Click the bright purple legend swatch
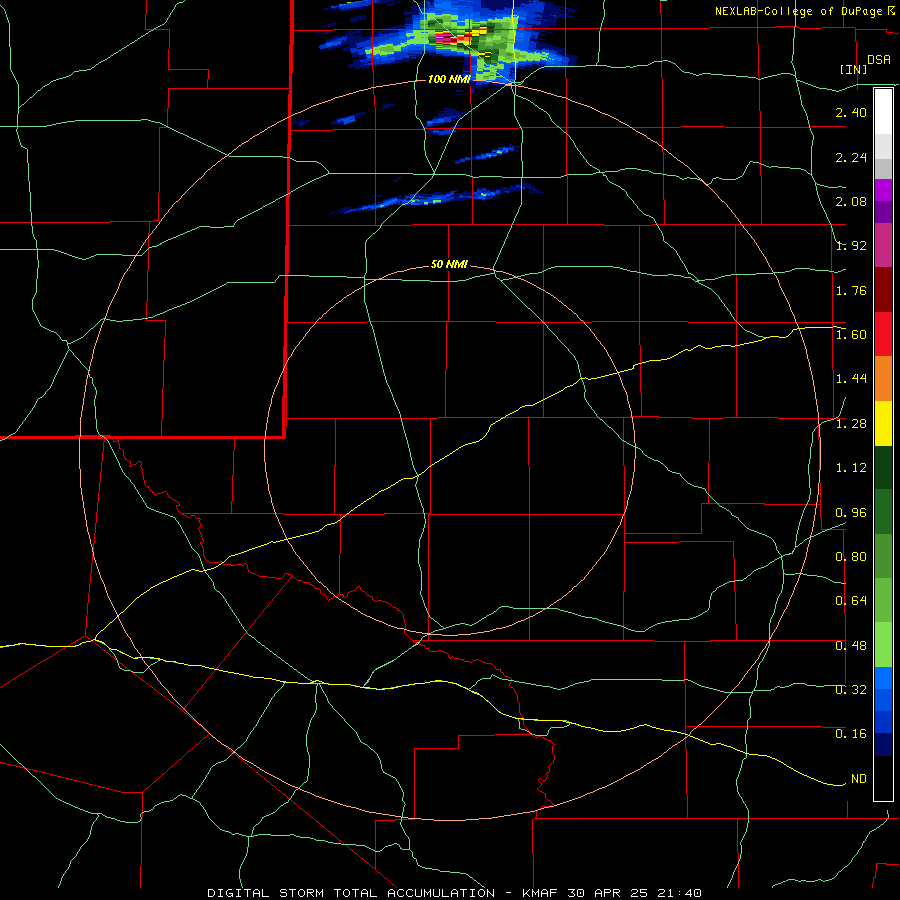Screen dimensions: 900x900 (883, 190)
